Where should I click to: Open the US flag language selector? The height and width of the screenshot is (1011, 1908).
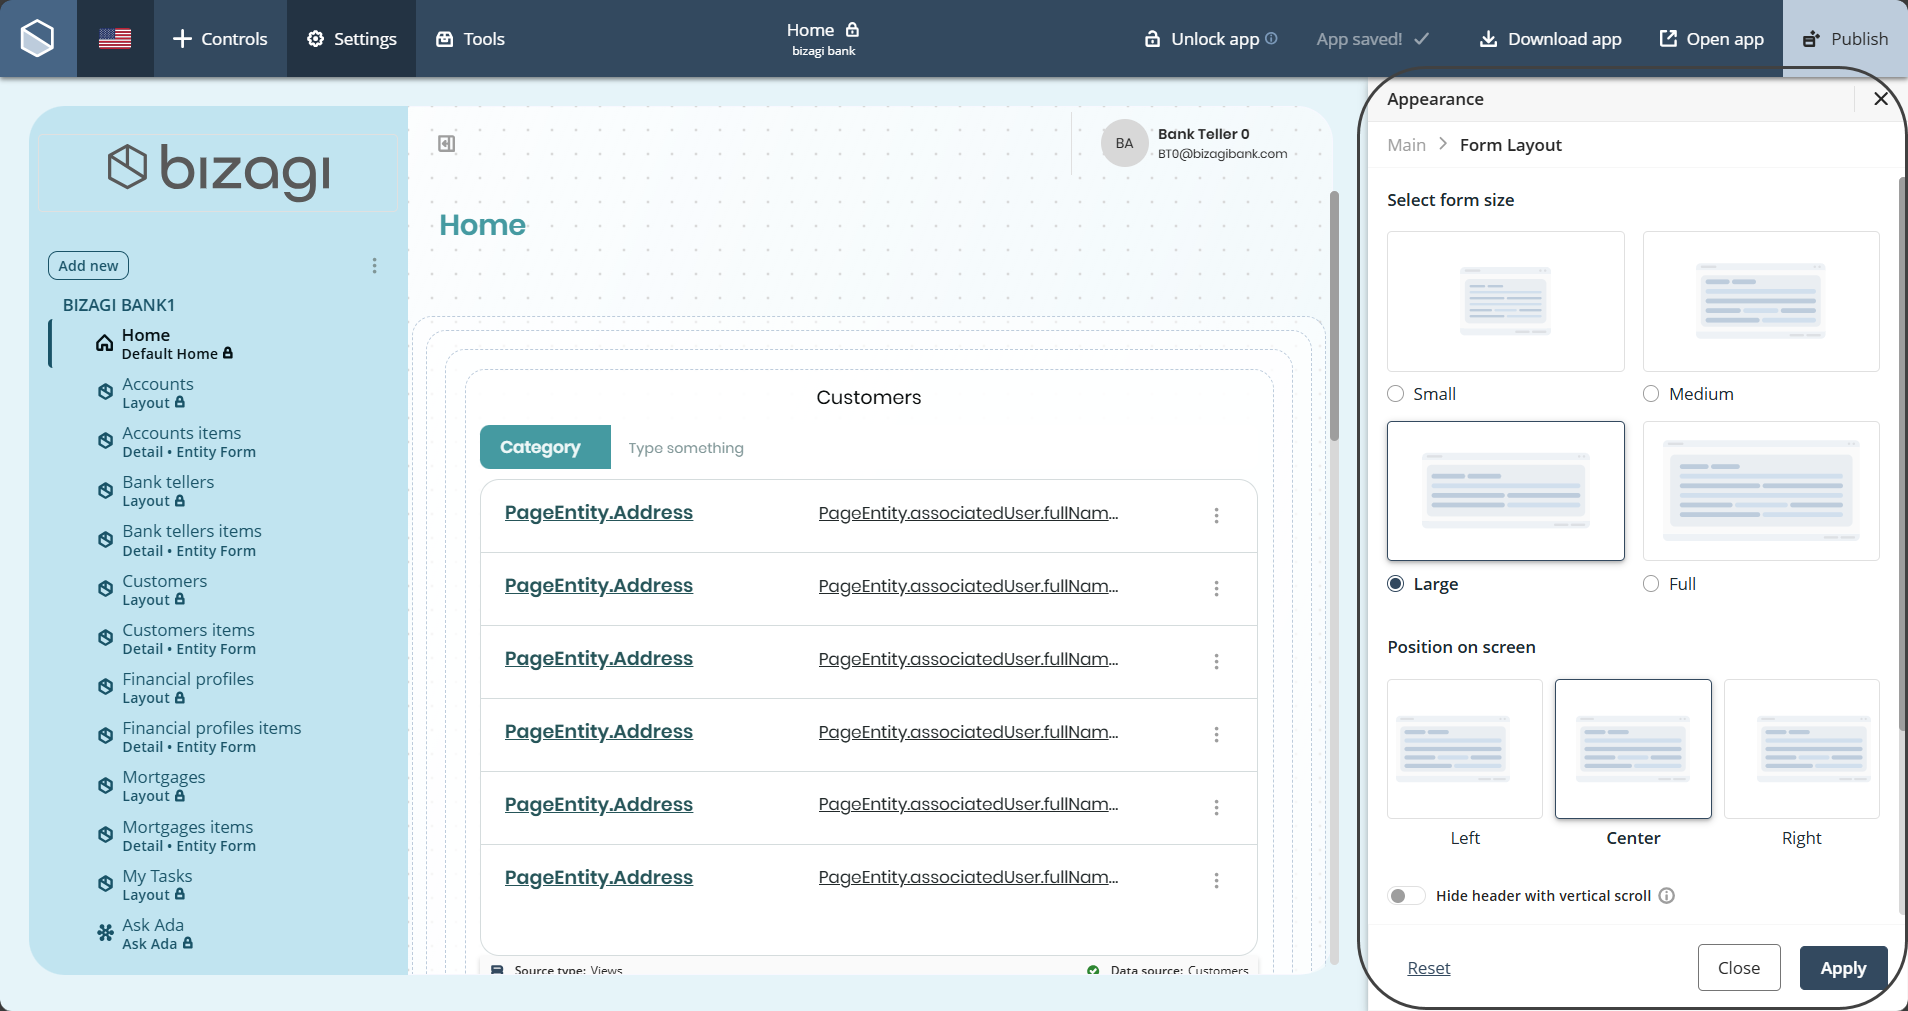(115, 39)
